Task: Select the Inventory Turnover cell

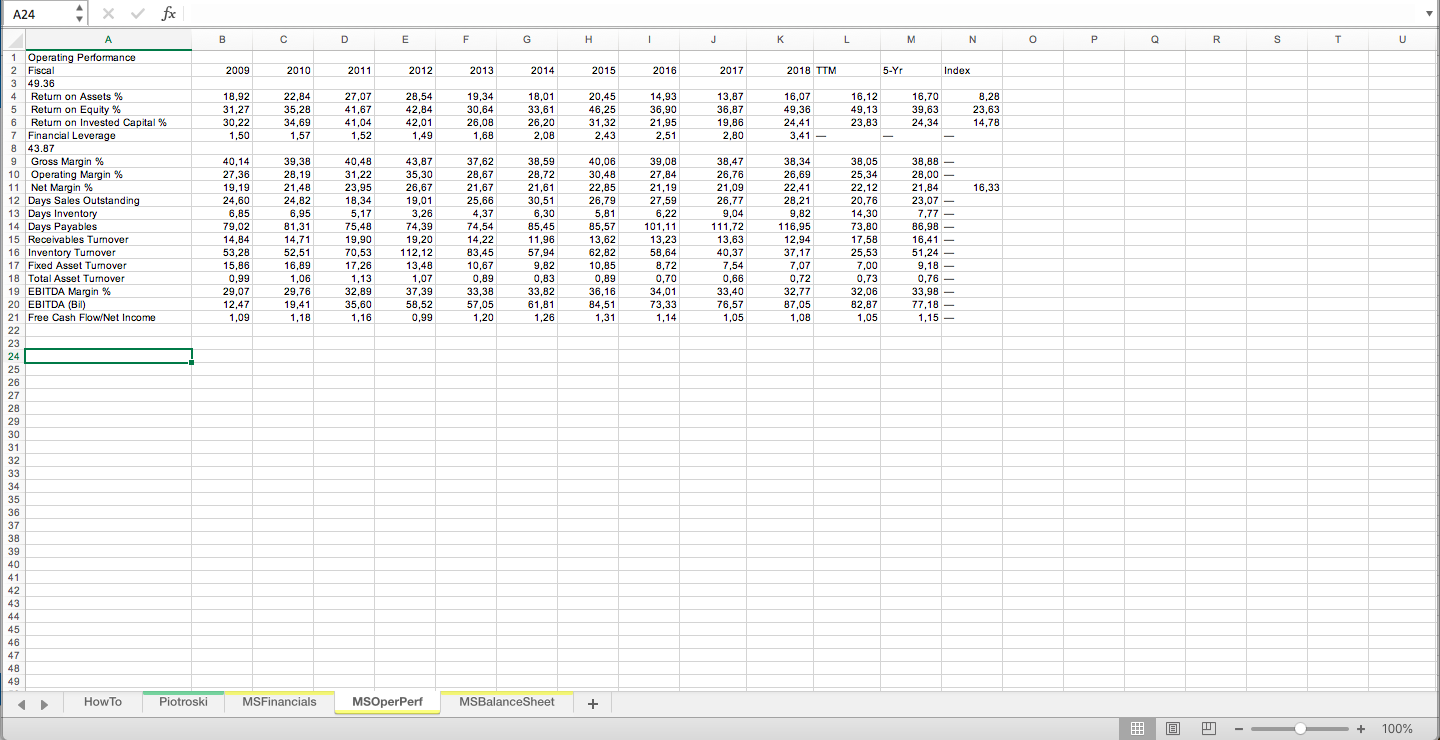Action: (x=108, y=253)
